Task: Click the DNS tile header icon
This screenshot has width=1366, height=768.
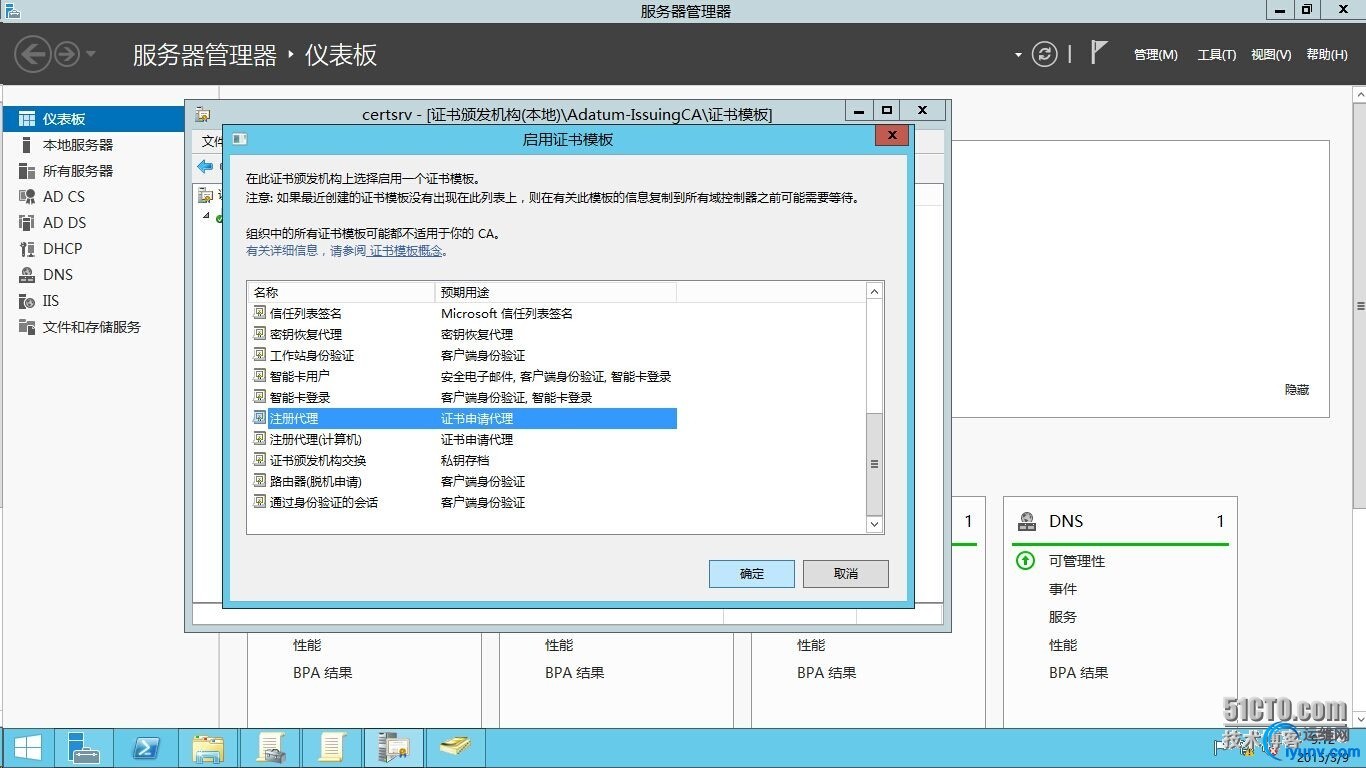Action: coord(1026,521)
